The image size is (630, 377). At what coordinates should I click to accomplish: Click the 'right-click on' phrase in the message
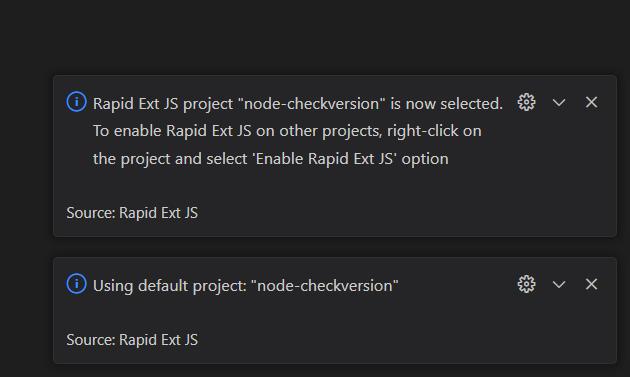click(x=434, y=131)
